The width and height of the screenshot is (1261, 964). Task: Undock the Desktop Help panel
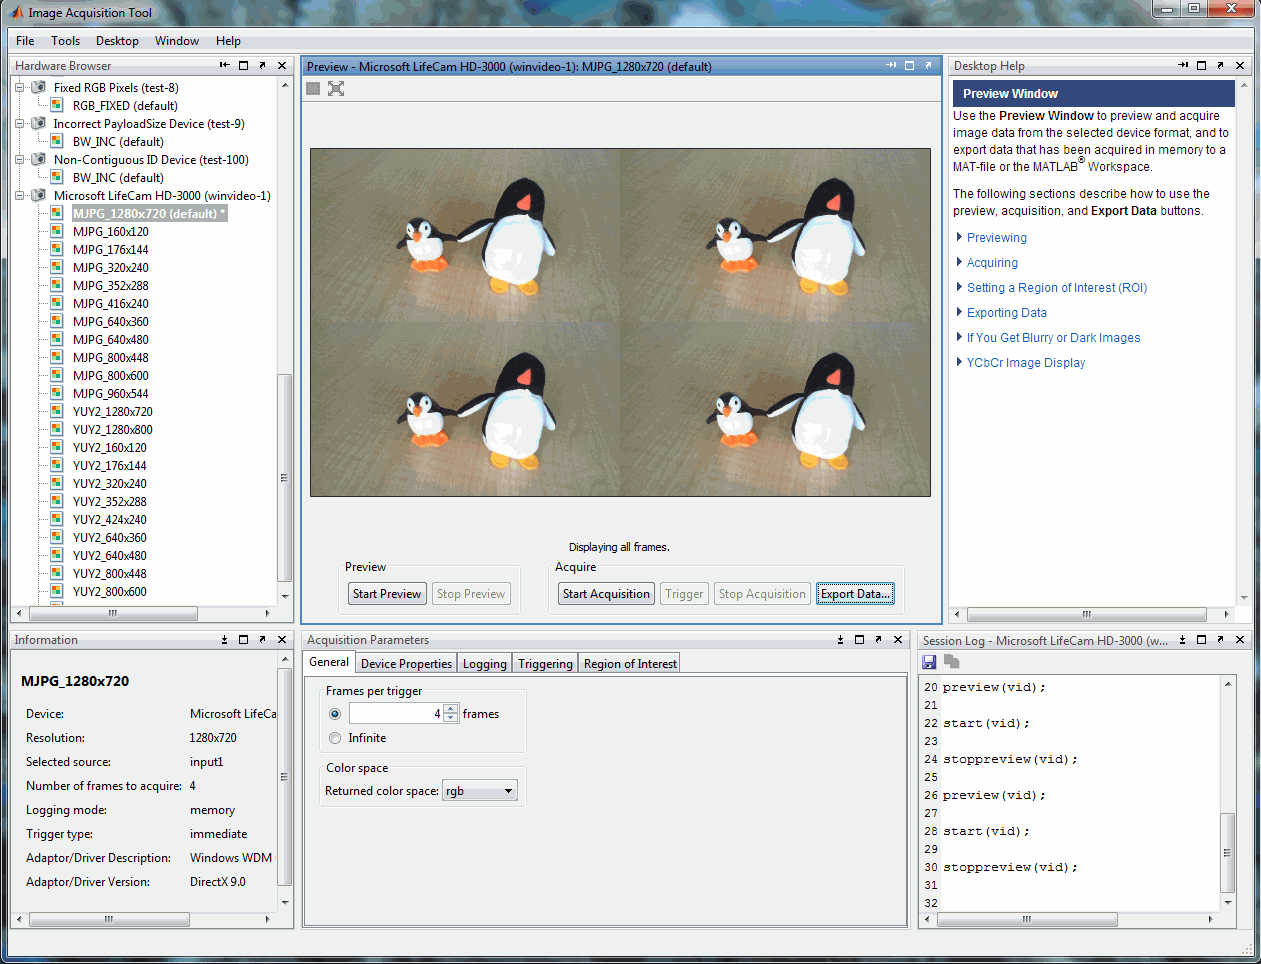(1220, 65)
